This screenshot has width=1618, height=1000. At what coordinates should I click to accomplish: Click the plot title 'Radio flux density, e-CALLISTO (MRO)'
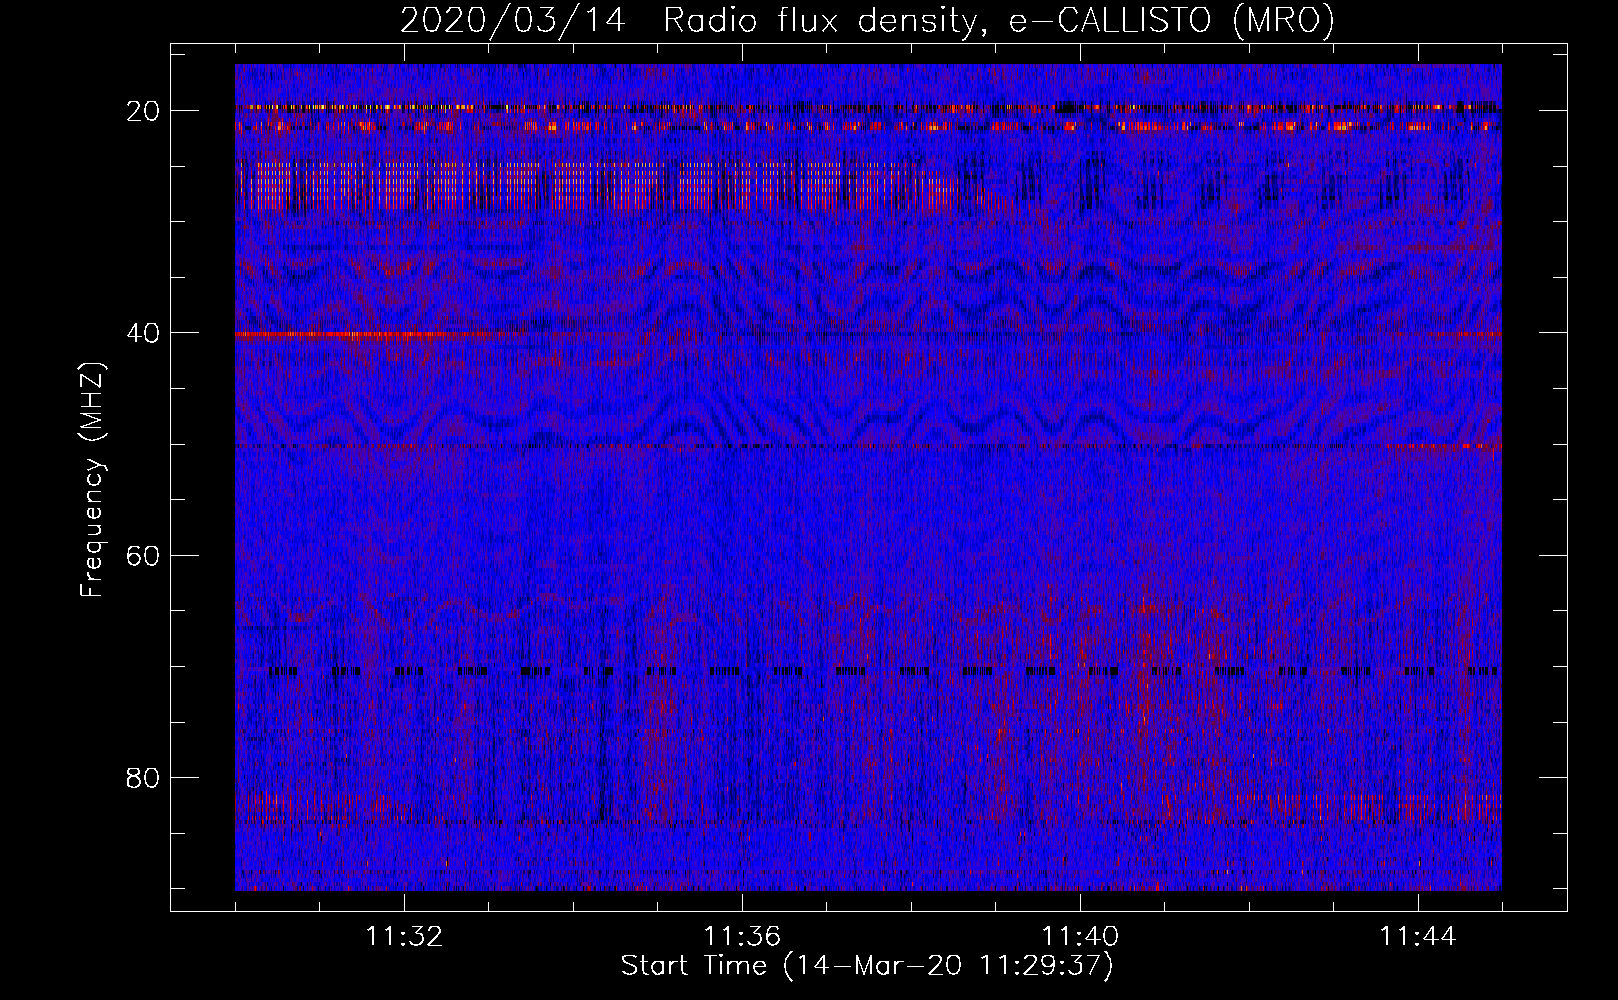[x=999, y=20]
